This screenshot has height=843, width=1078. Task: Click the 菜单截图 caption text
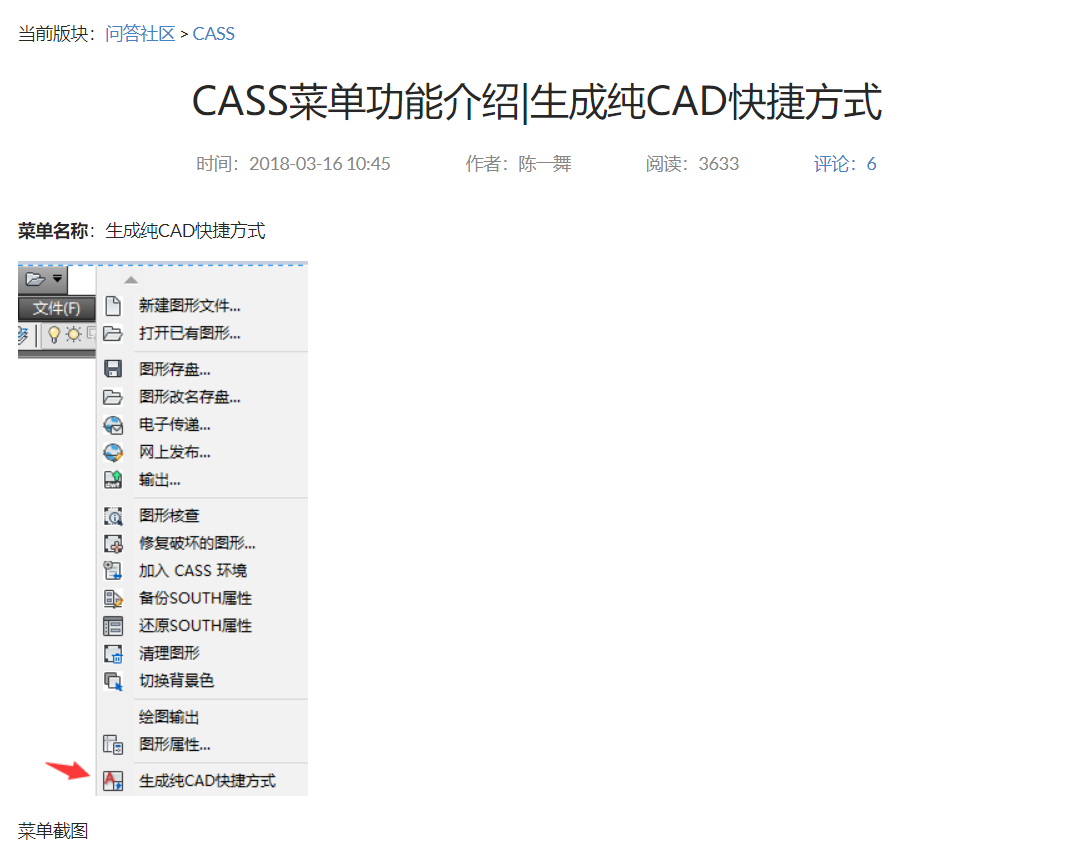point(53,831)
